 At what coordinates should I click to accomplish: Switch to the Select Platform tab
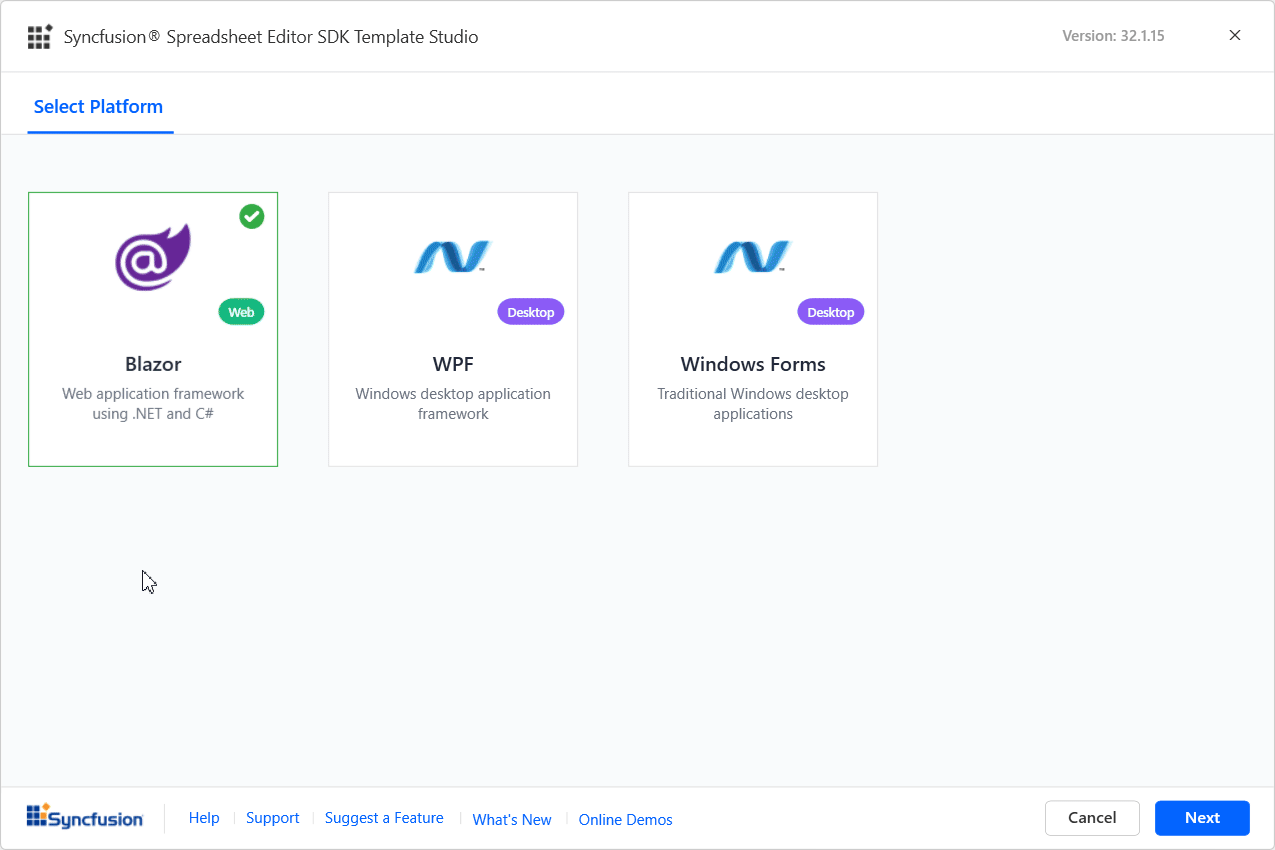point(99,106)
